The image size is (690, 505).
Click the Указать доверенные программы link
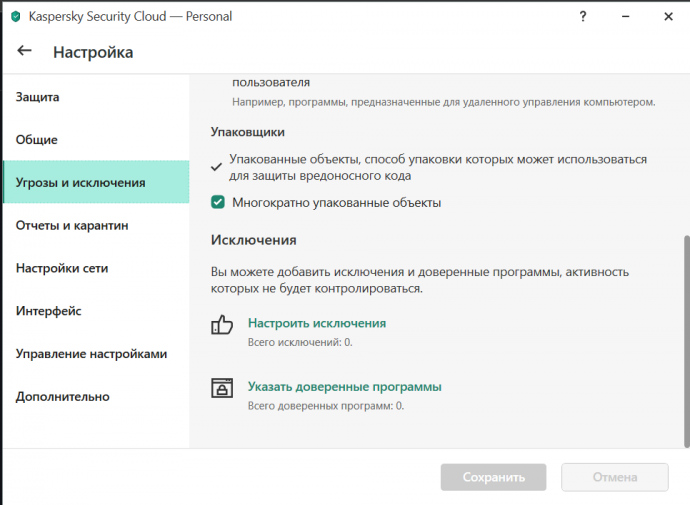coord(345,386)
